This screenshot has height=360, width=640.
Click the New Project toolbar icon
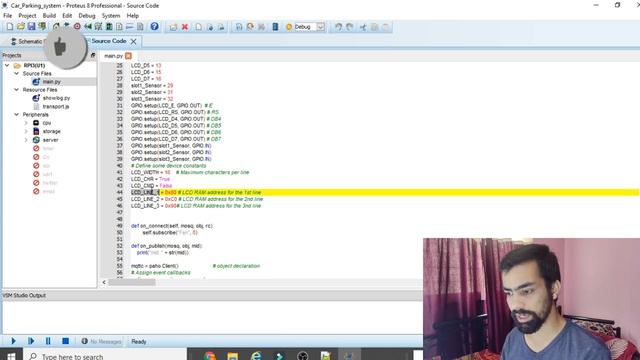tap(9, 27)
